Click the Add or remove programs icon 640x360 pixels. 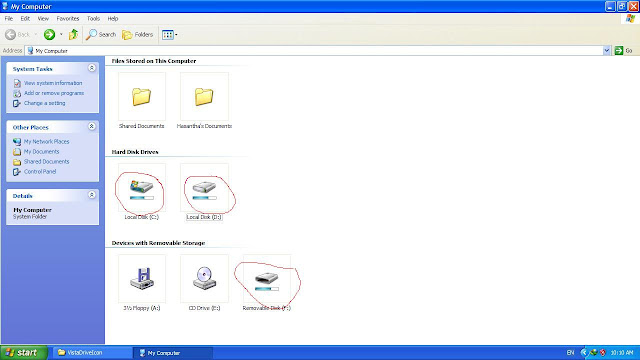pyautogui.click(x=17, y=93)
